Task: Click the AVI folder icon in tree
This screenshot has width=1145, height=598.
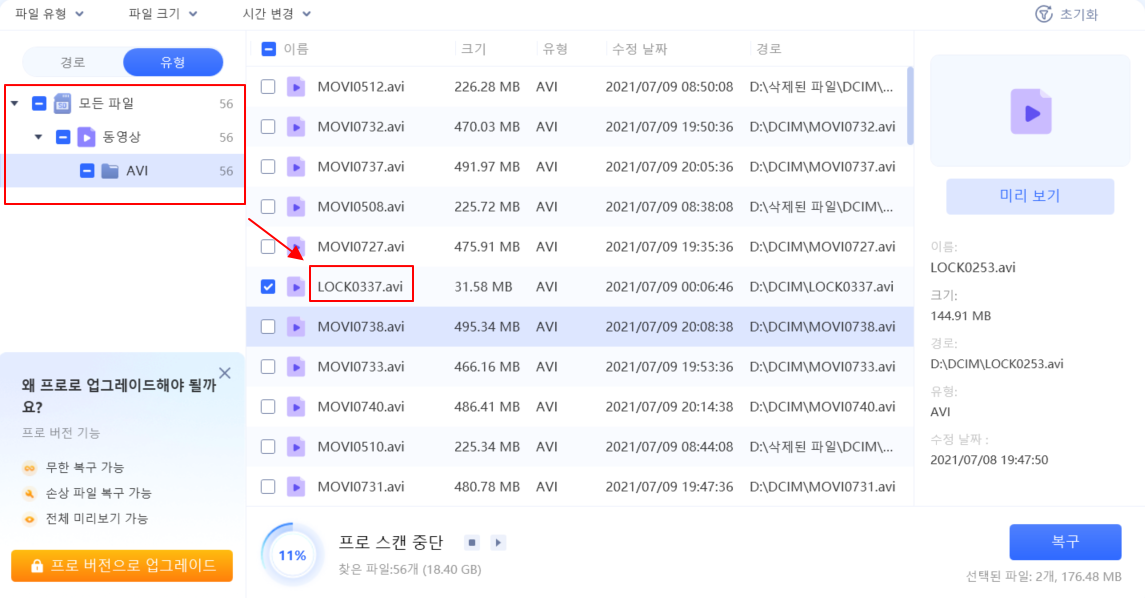Action: (110, 171)
